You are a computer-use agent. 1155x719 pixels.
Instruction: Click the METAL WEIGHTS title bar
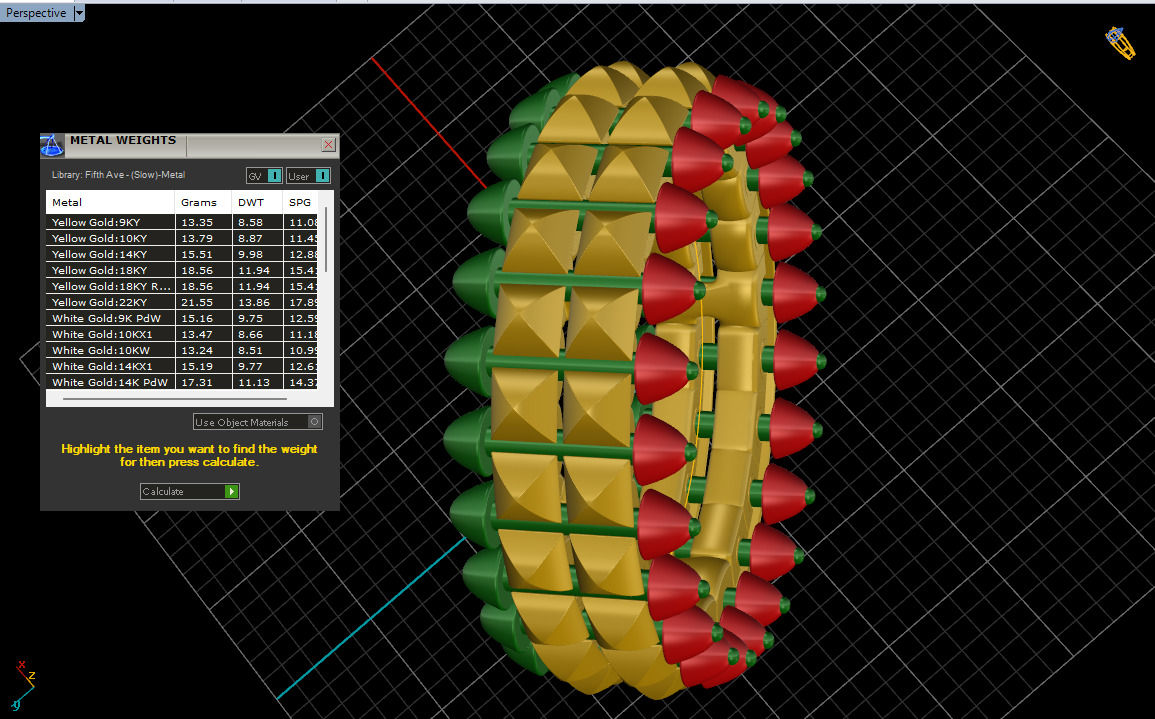click(x=189, y=145)
